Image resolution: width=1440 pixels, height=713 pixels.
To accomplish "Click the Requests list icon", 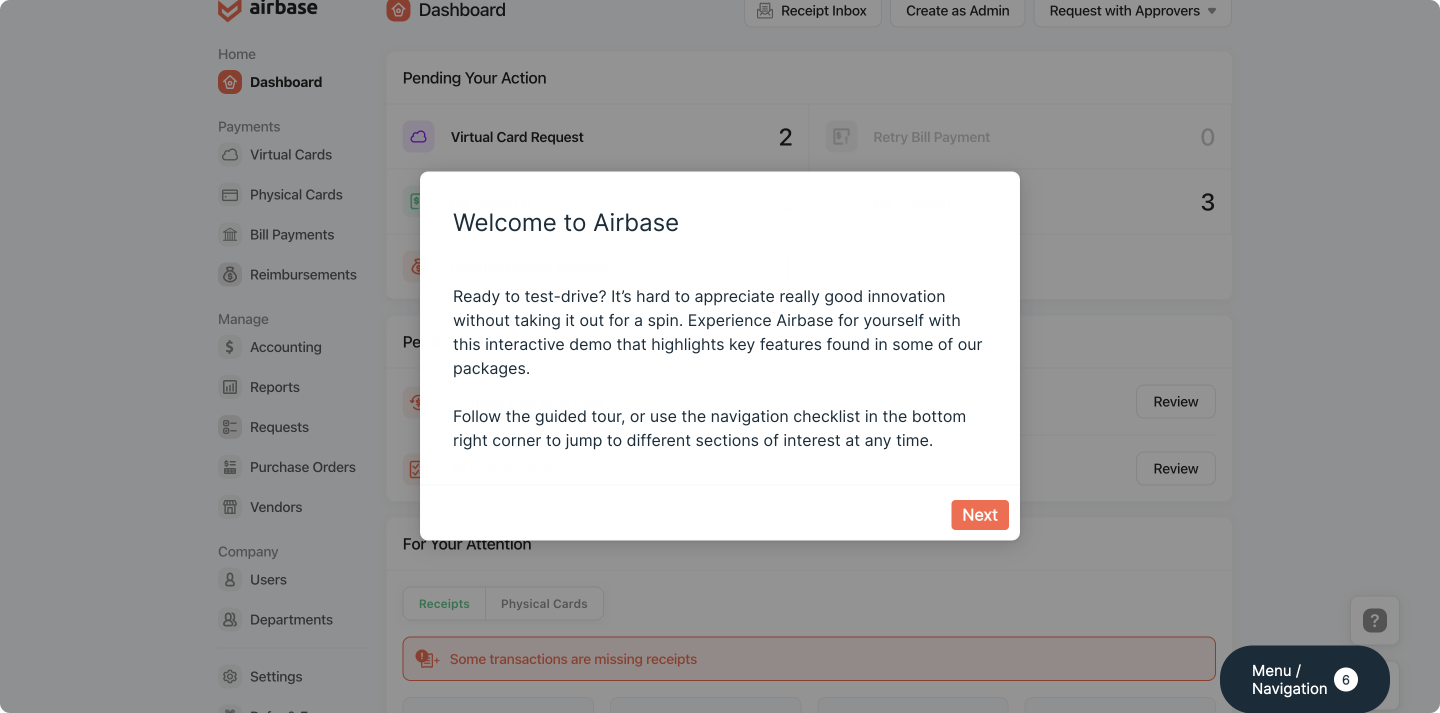I will pos(230,427).
